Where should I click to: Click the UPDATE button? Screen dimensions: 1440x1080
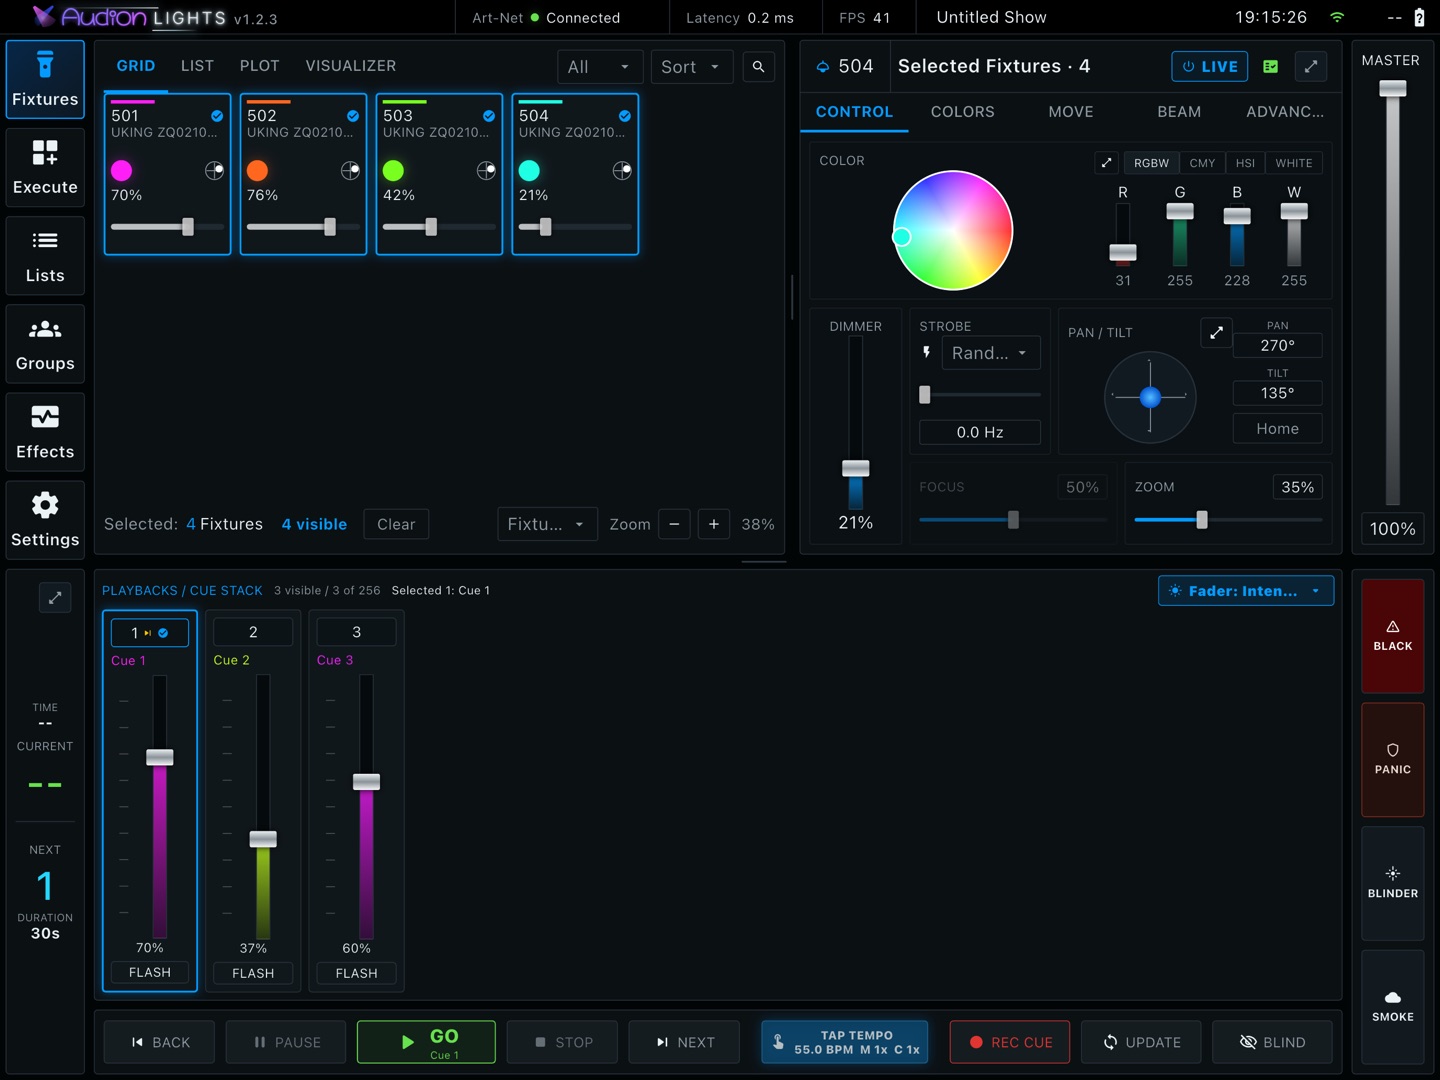(1141, 1042)
